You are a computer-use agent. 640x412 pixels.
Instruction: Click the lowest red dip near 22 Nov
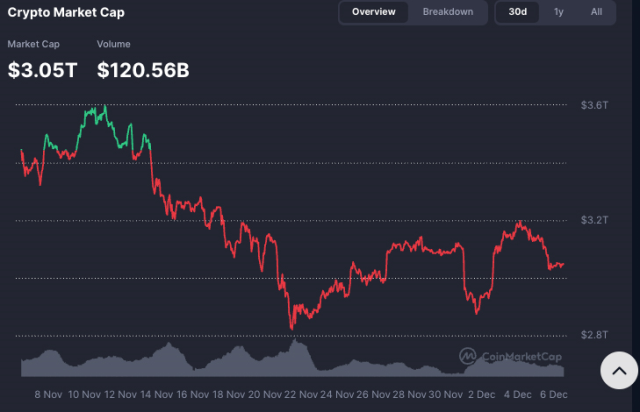pyautogui.click(x=292, y=326)
